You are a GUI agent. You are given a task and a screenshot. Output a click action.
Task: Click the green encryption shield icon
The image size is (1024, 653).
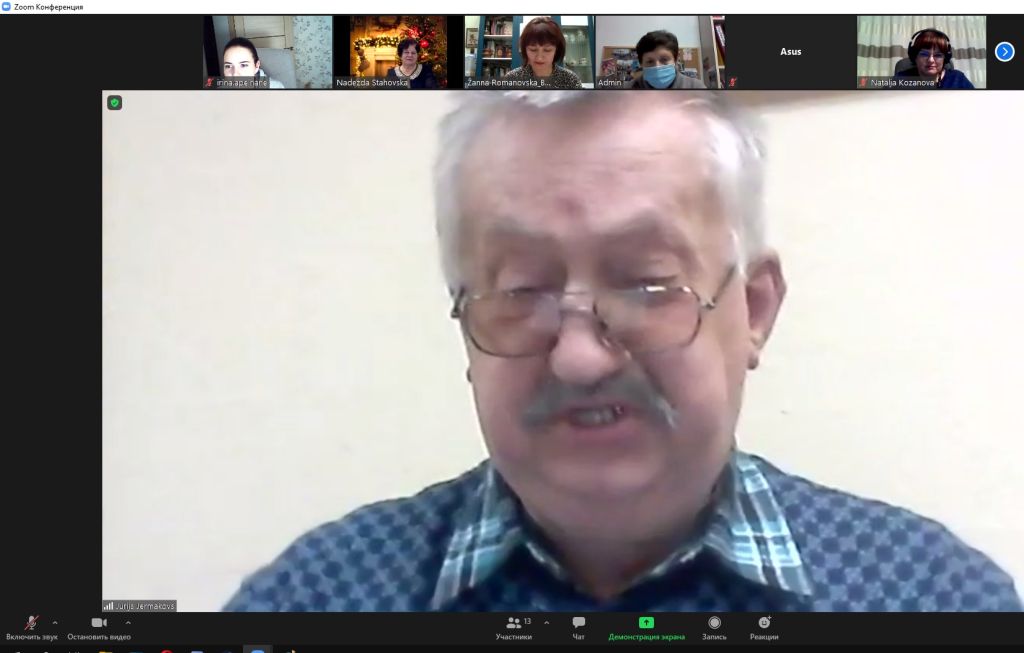pyautogui.click(x=115, y=102)
